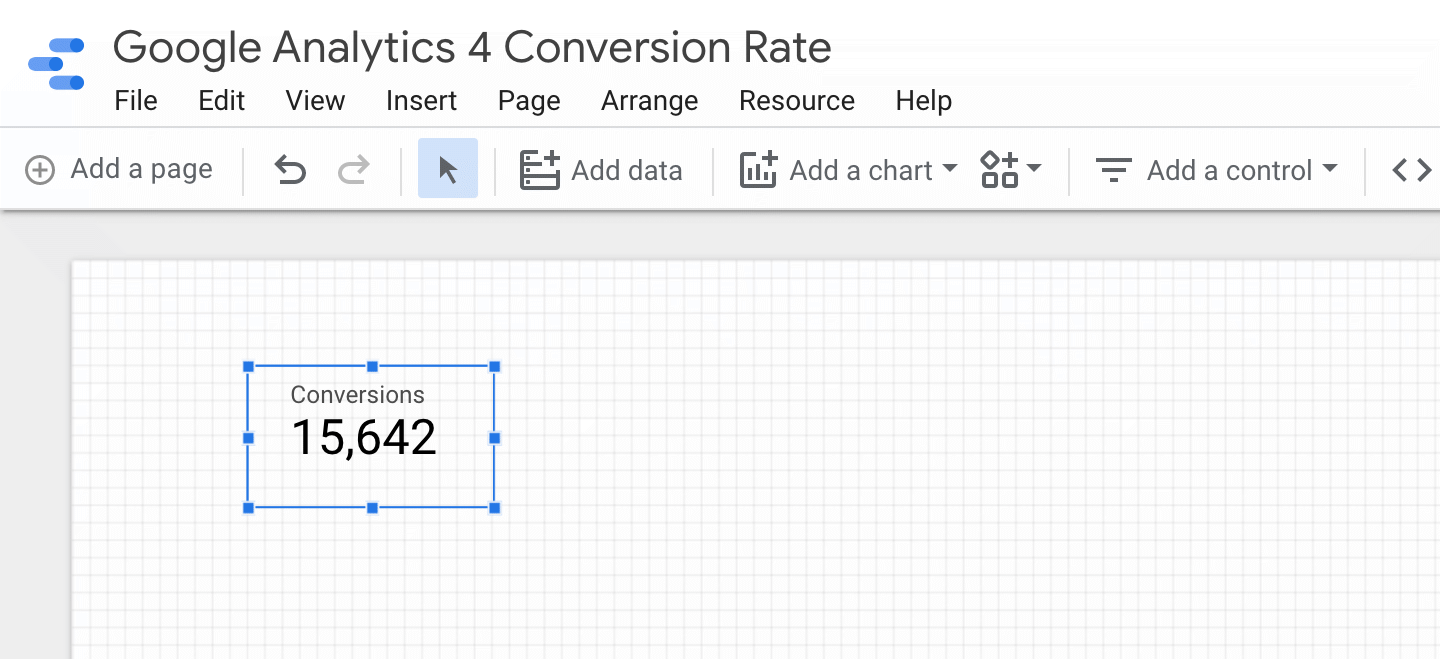Open the Resource menu
The height and width of the screenshot is (659, 1440).
(796, 100)
